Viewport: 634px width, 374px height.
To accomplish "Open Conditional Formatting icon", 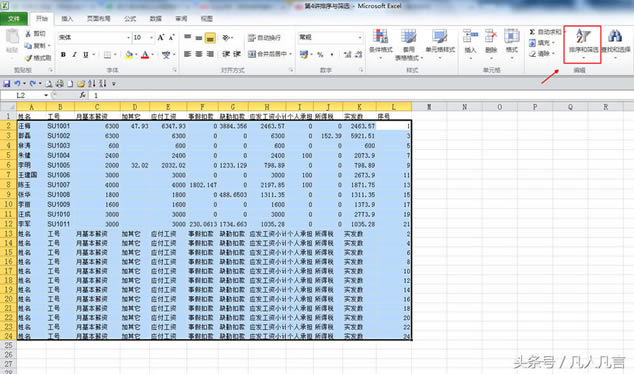I will click(380, 36).
